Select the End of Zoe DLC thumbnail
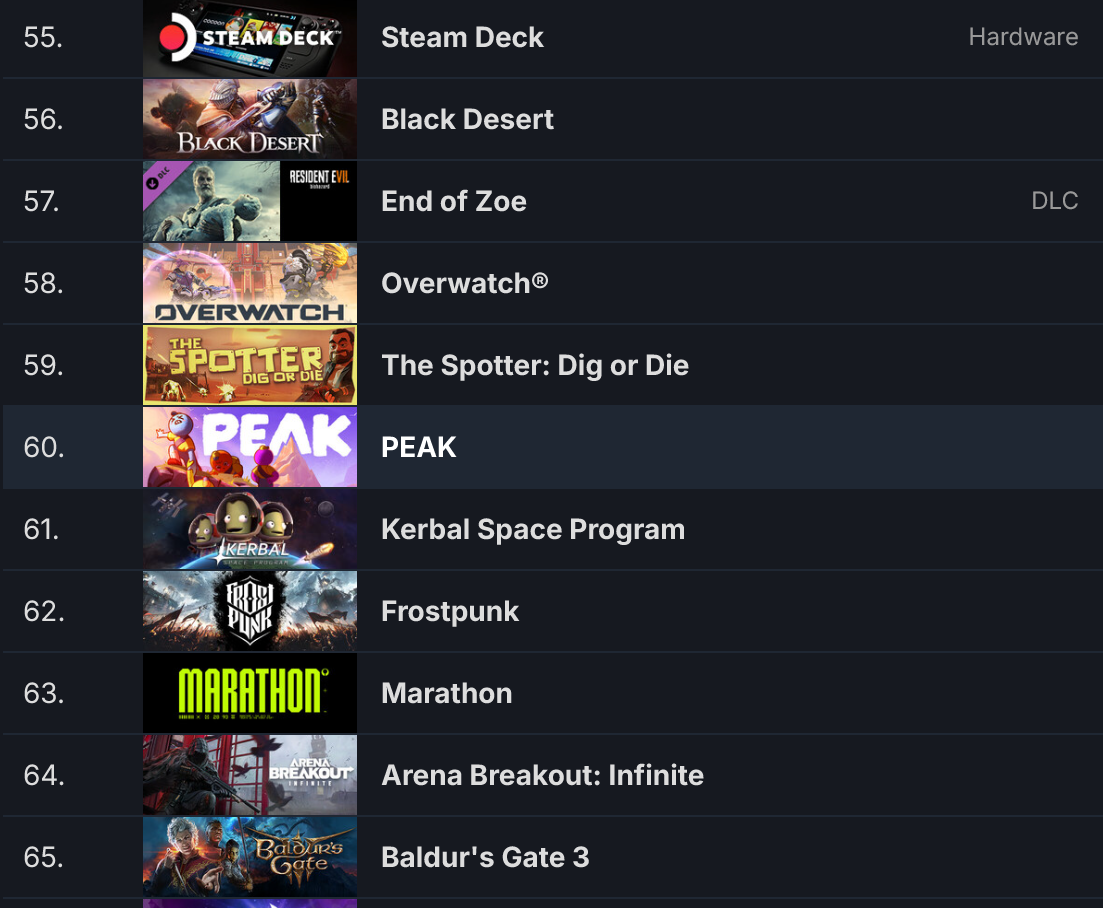Viewport: 1103px width, 908px height. [250, 201]
